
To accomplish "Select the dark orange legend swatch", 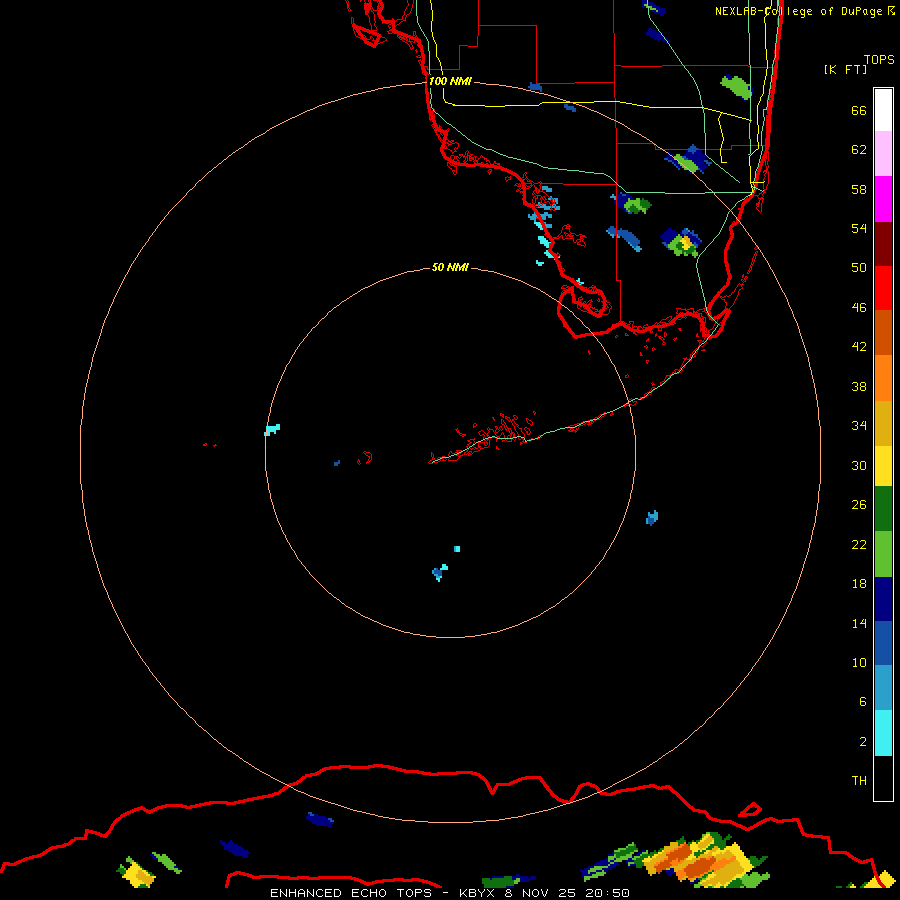I will coord(883,333).
